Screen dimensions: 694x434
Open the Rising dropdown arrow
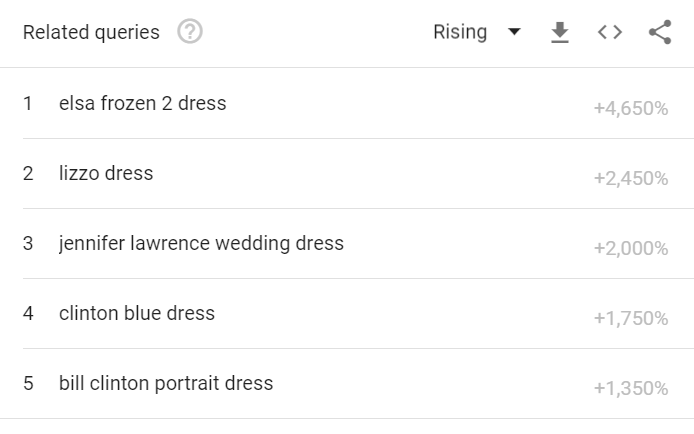pos(514,32)
